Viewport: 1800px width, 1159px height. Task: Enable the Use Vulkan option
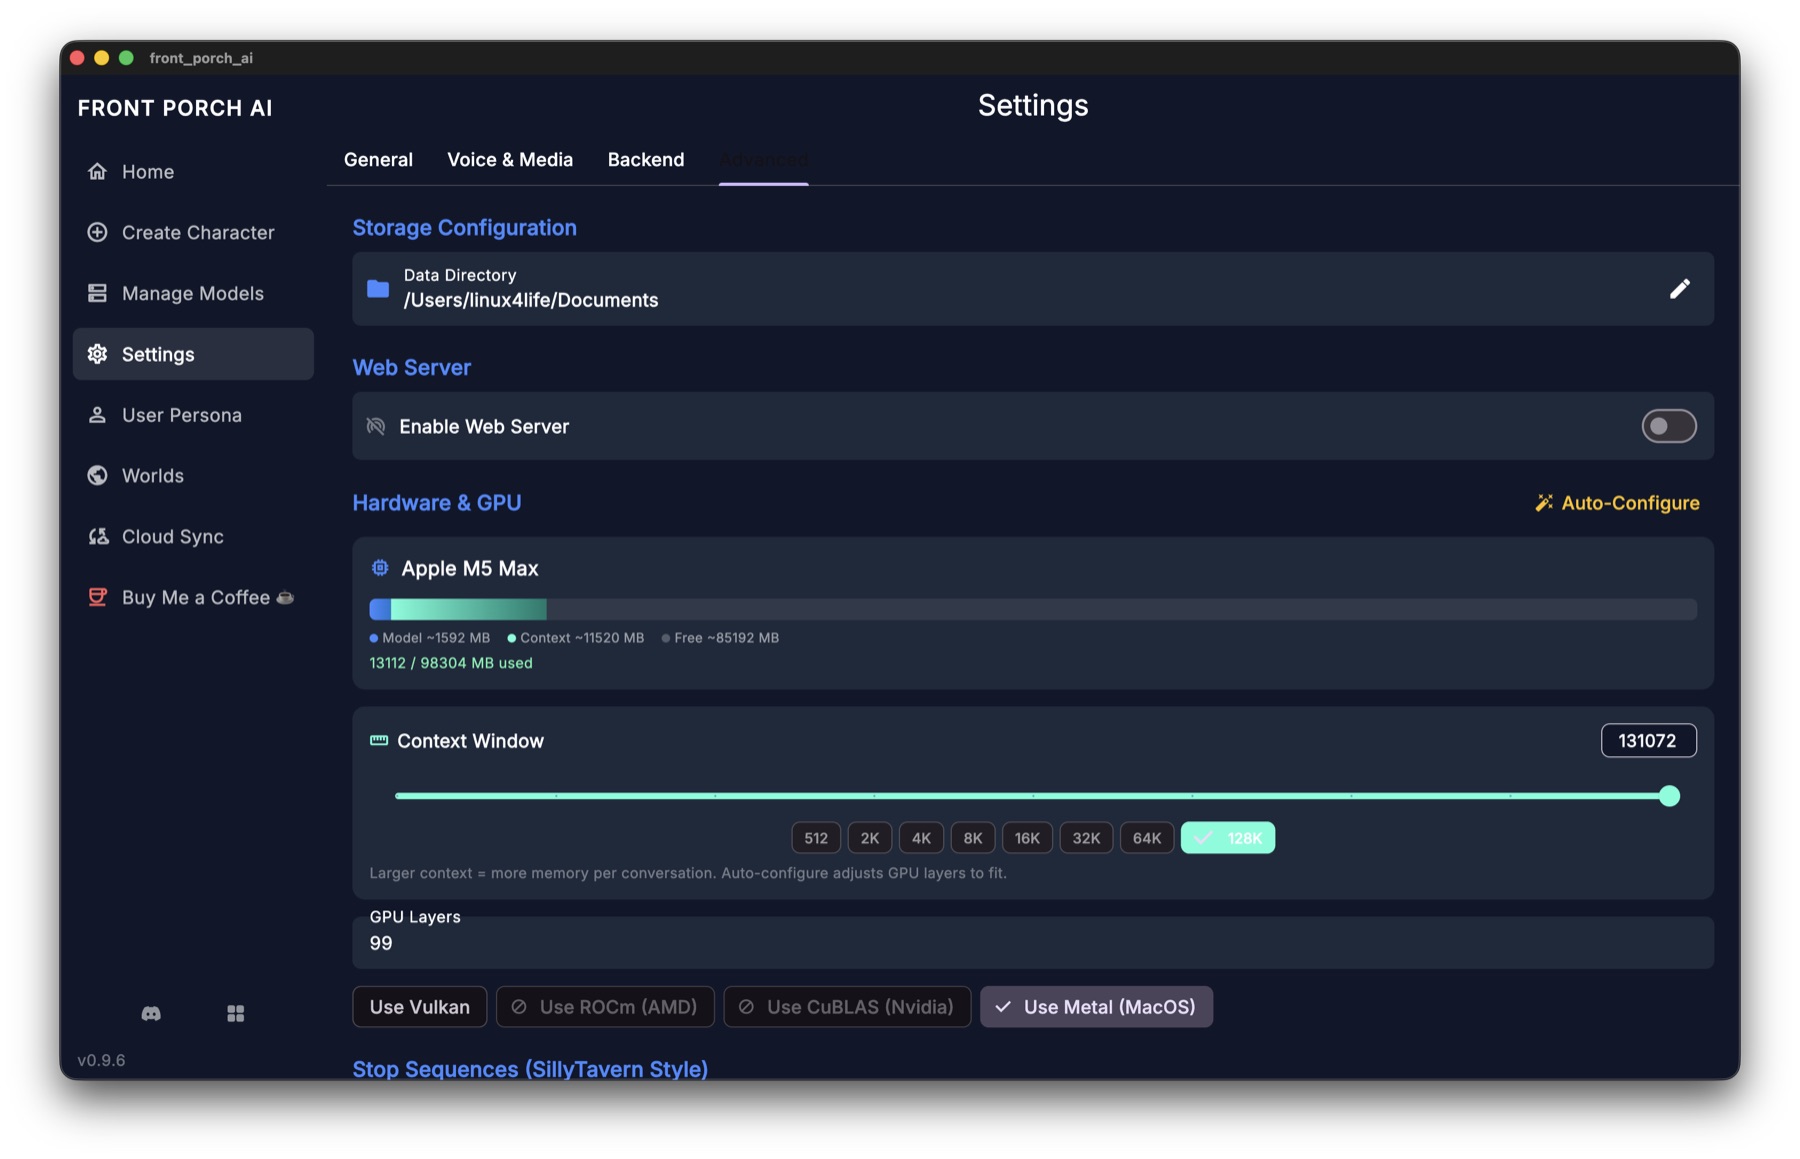pos(420,1007)
